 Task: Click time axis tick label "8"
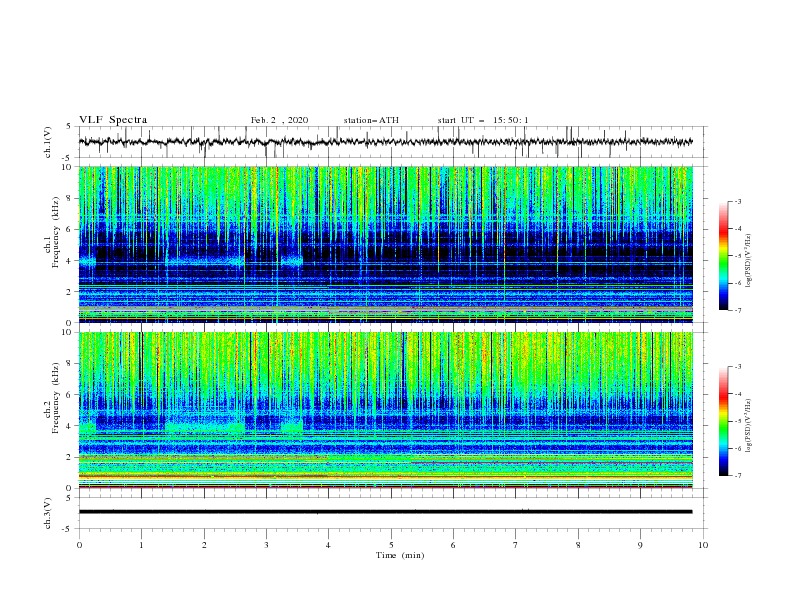click(578, 545)
